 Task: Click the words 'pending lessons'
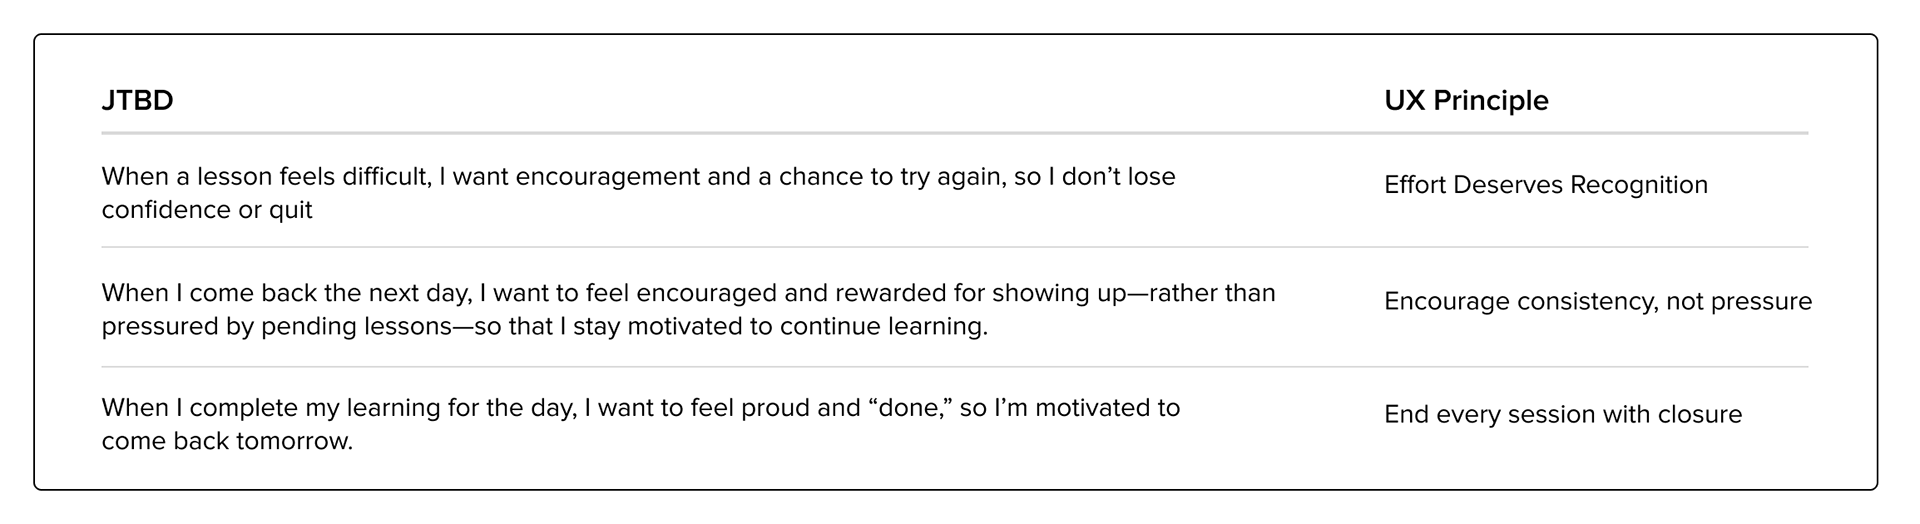coord(357,327)
